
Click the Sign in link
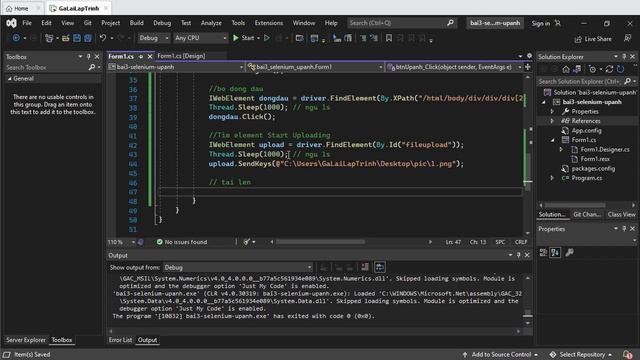coord(540,23)
